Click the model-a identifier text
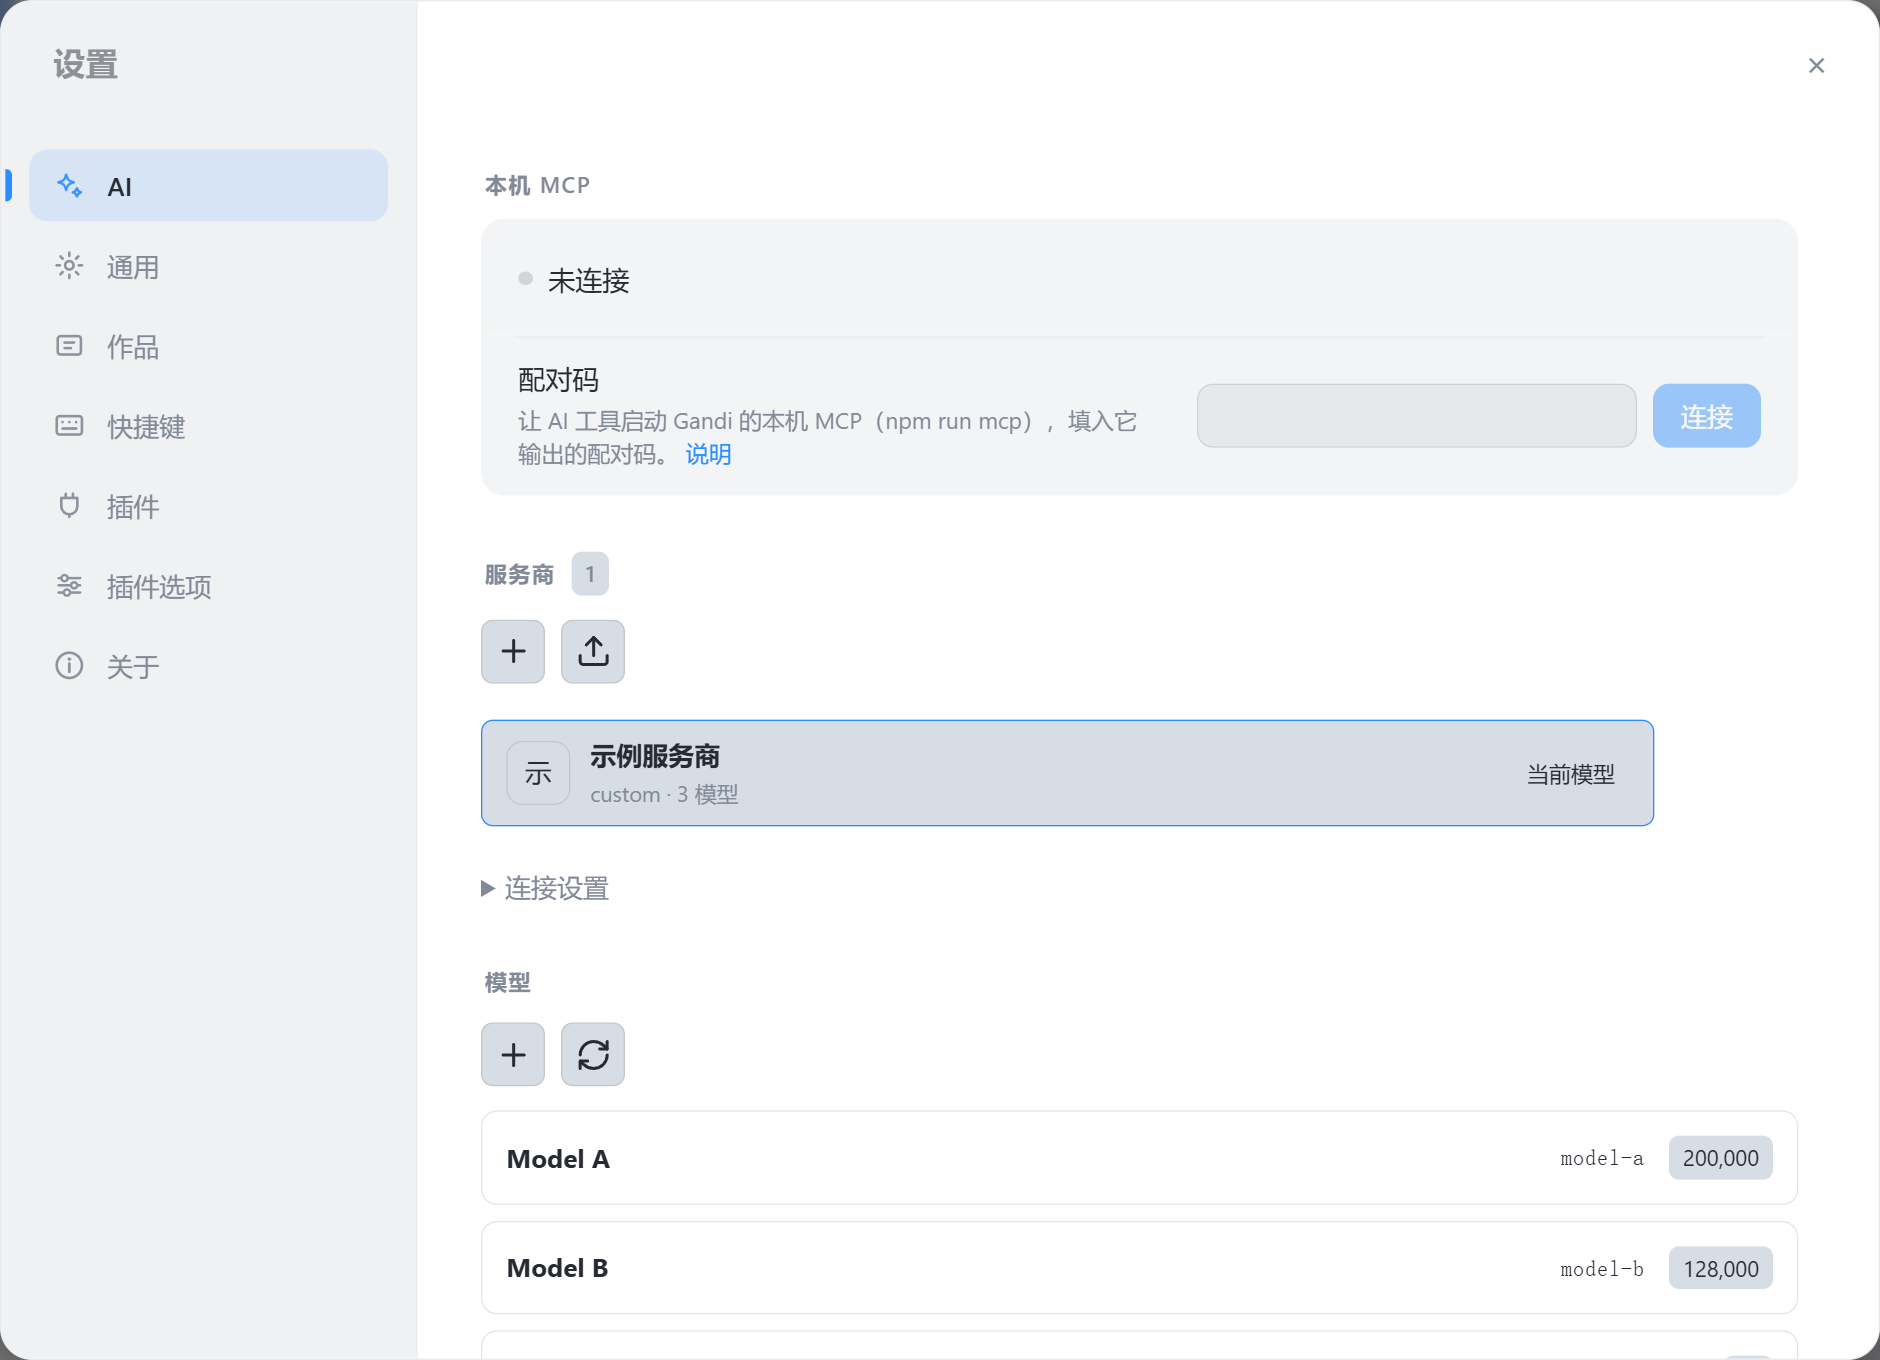The height and width of the screenshot is (1360, 1880). [x=1602, y=1158]
